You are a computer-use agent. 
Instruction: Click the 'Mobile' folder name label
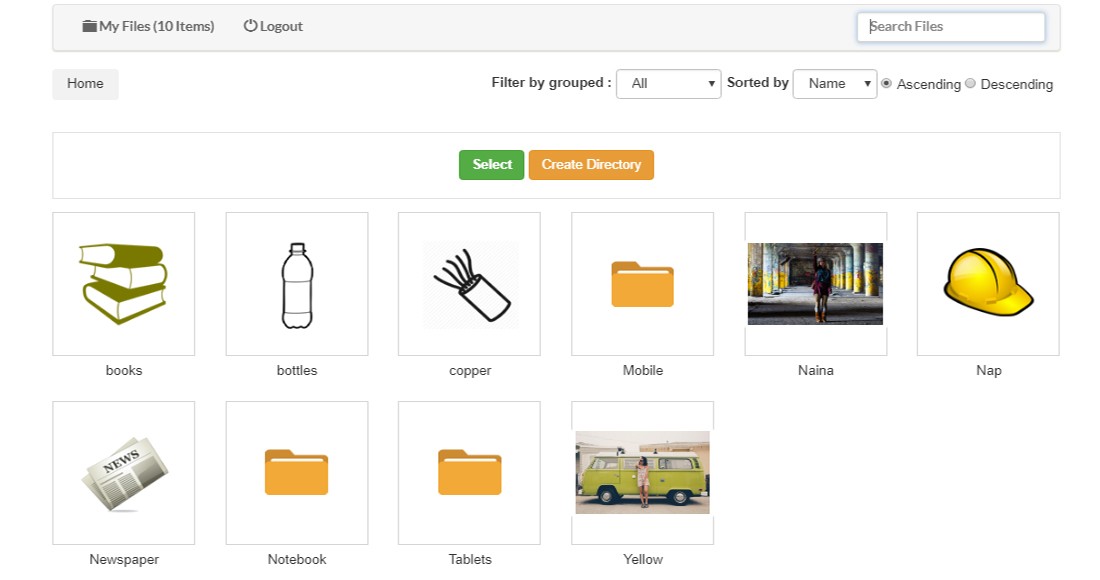pos(643,370)
